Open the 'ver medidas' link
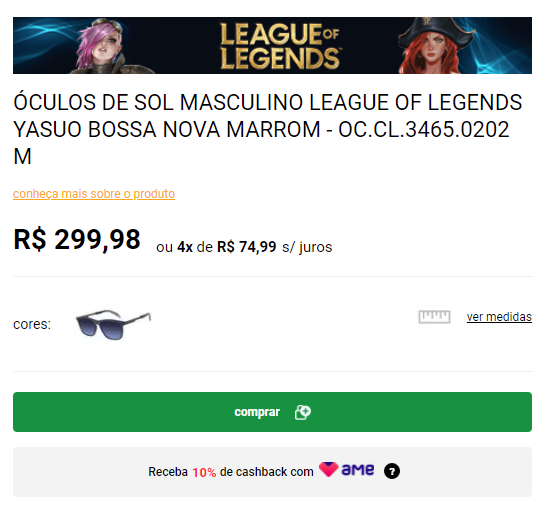This screenshot has height=514, width=544. coord(499,317)
